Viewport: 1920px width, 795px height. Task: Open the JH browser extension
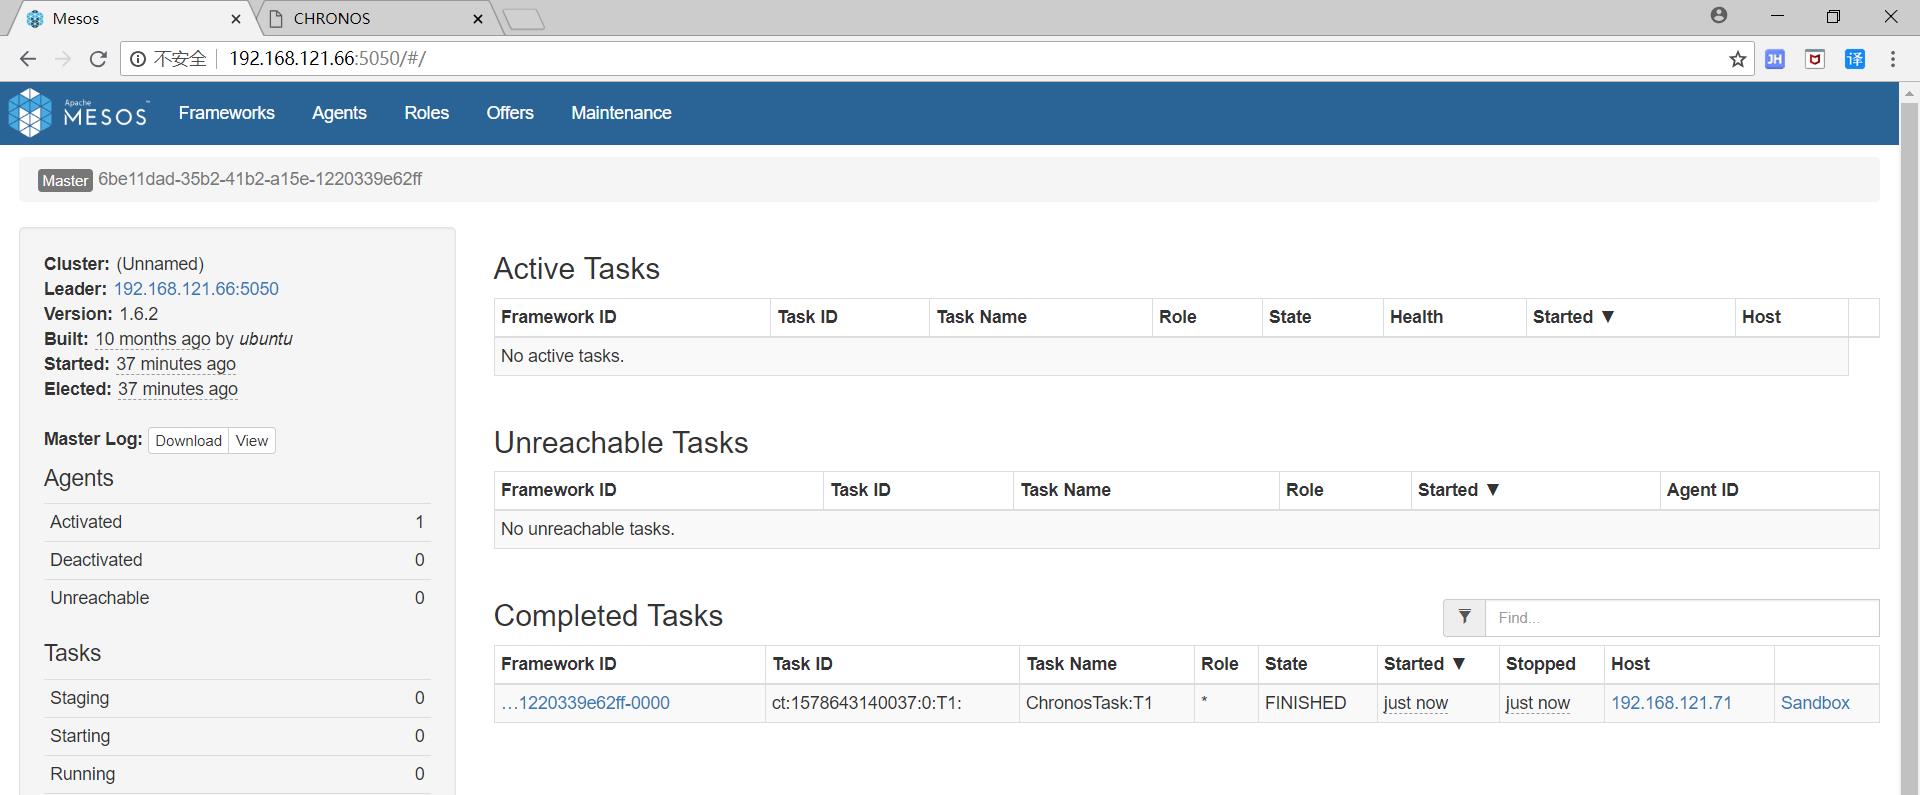(1775, 59)
